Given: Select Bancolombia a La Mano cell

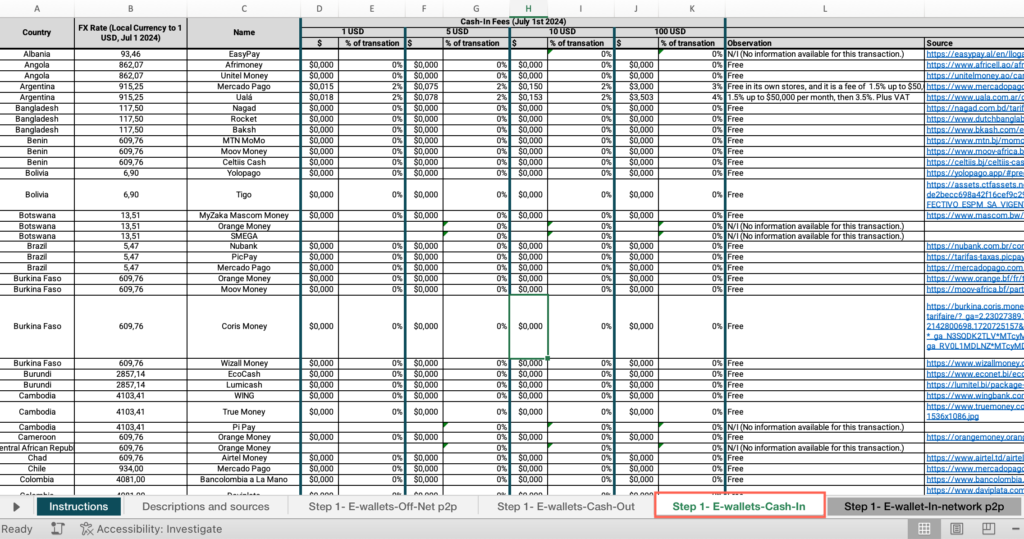Looking at the screenshot, I should (244, 480).
